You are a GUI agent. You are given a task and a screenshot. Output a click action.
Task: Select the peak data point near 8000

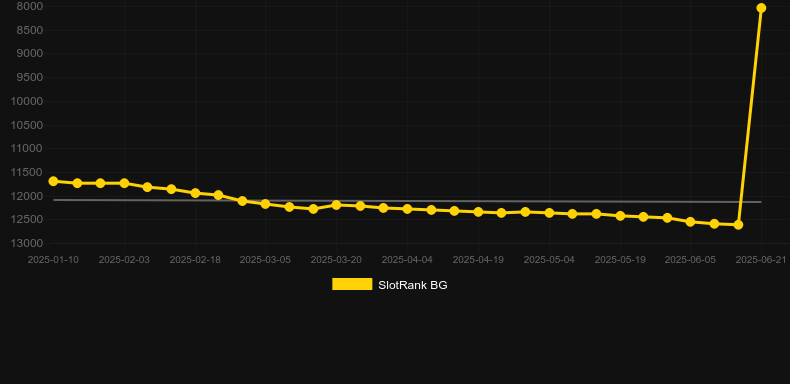761,8
